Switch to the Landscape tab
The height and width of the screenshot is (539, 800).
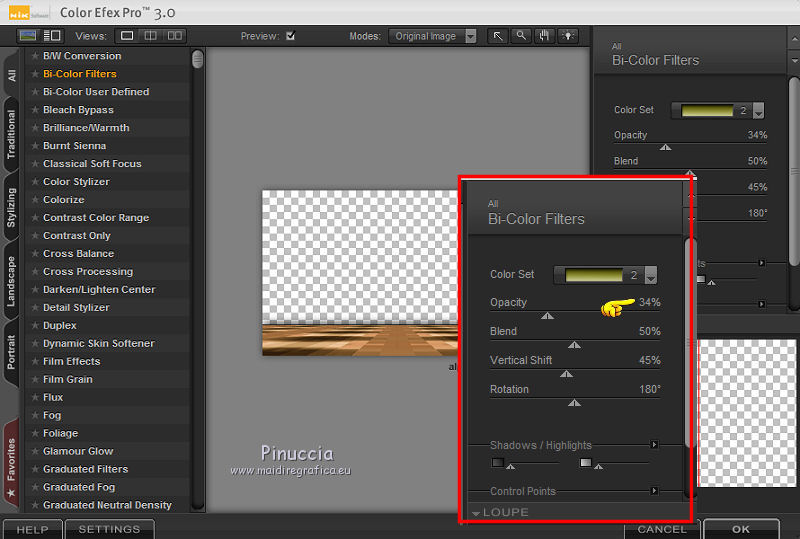[x=11, y=281]
